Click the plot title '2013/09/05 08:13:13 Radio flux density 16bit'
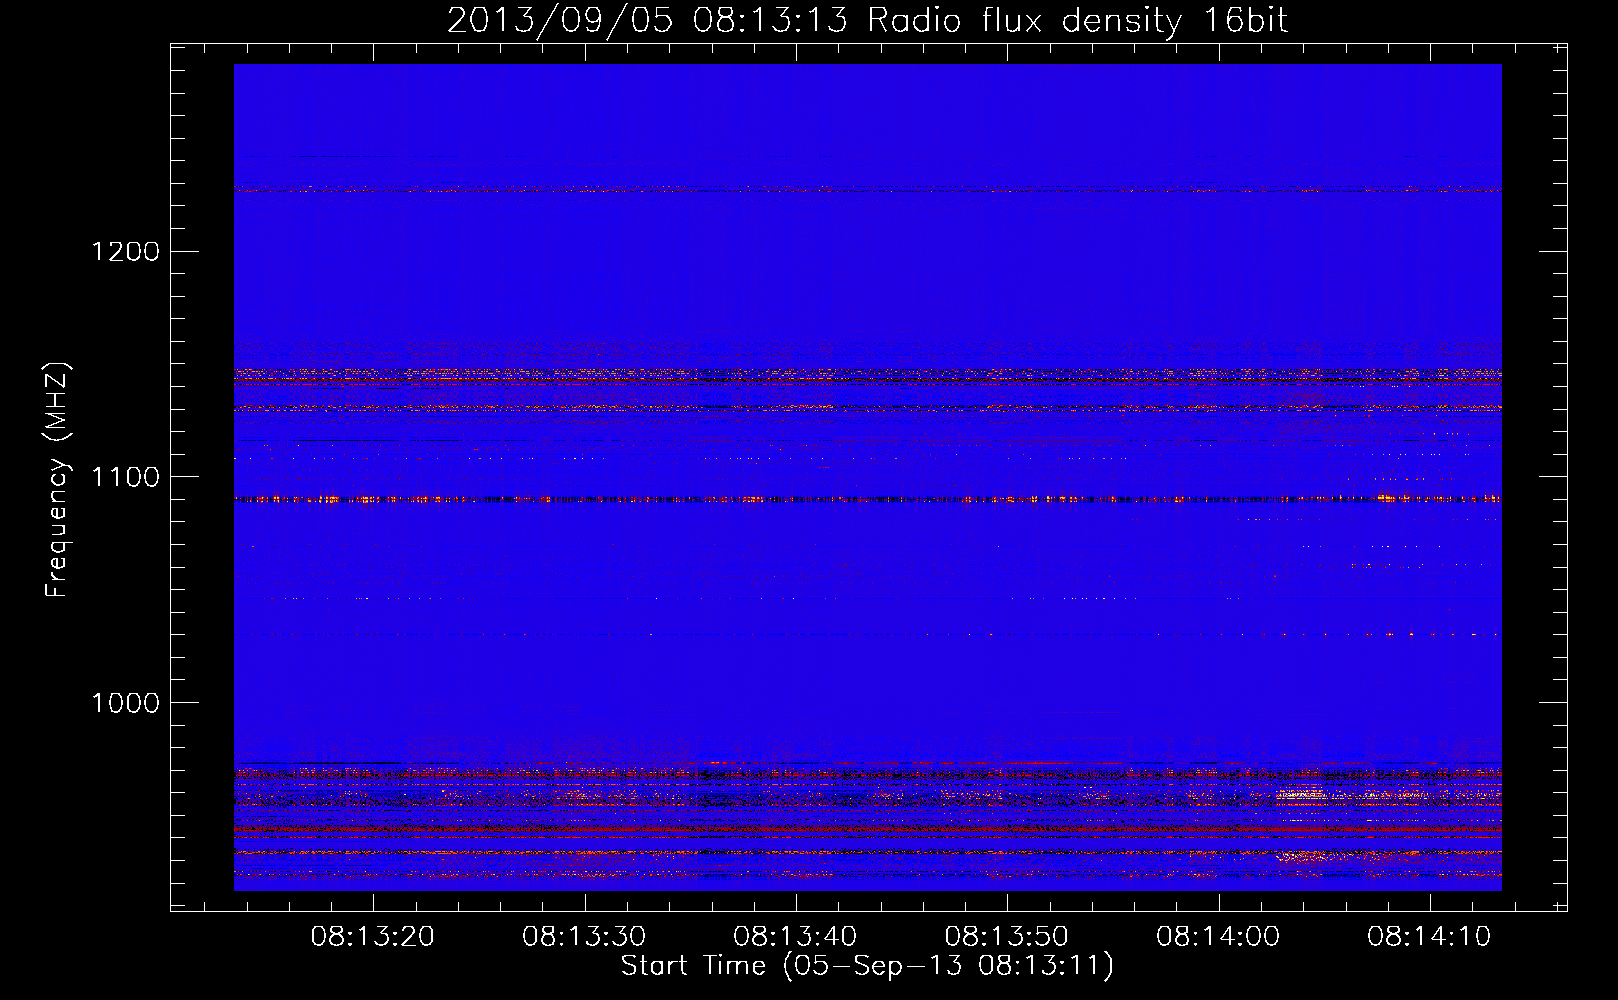1618x1000 pixels. [x=867, y=20]
